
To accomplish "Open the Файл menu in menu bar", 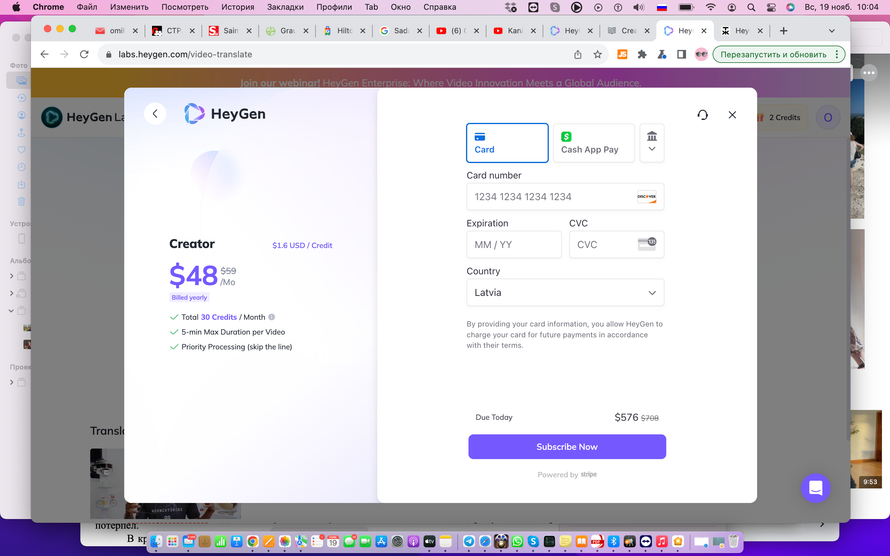I will tap(87, 7).
